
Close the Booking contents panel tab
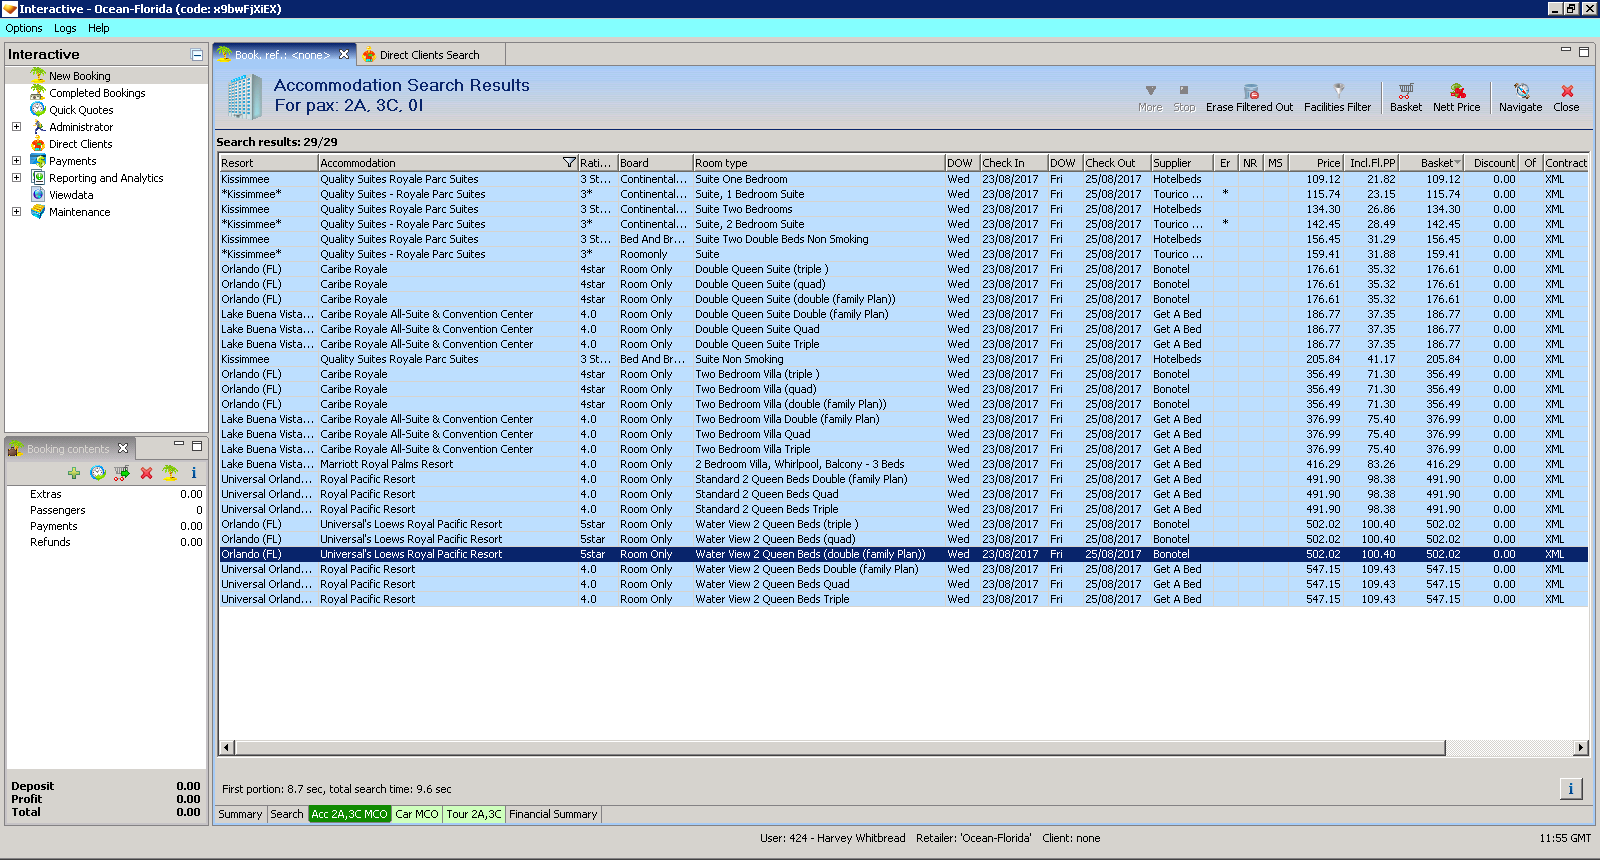[x=123, y=448]
